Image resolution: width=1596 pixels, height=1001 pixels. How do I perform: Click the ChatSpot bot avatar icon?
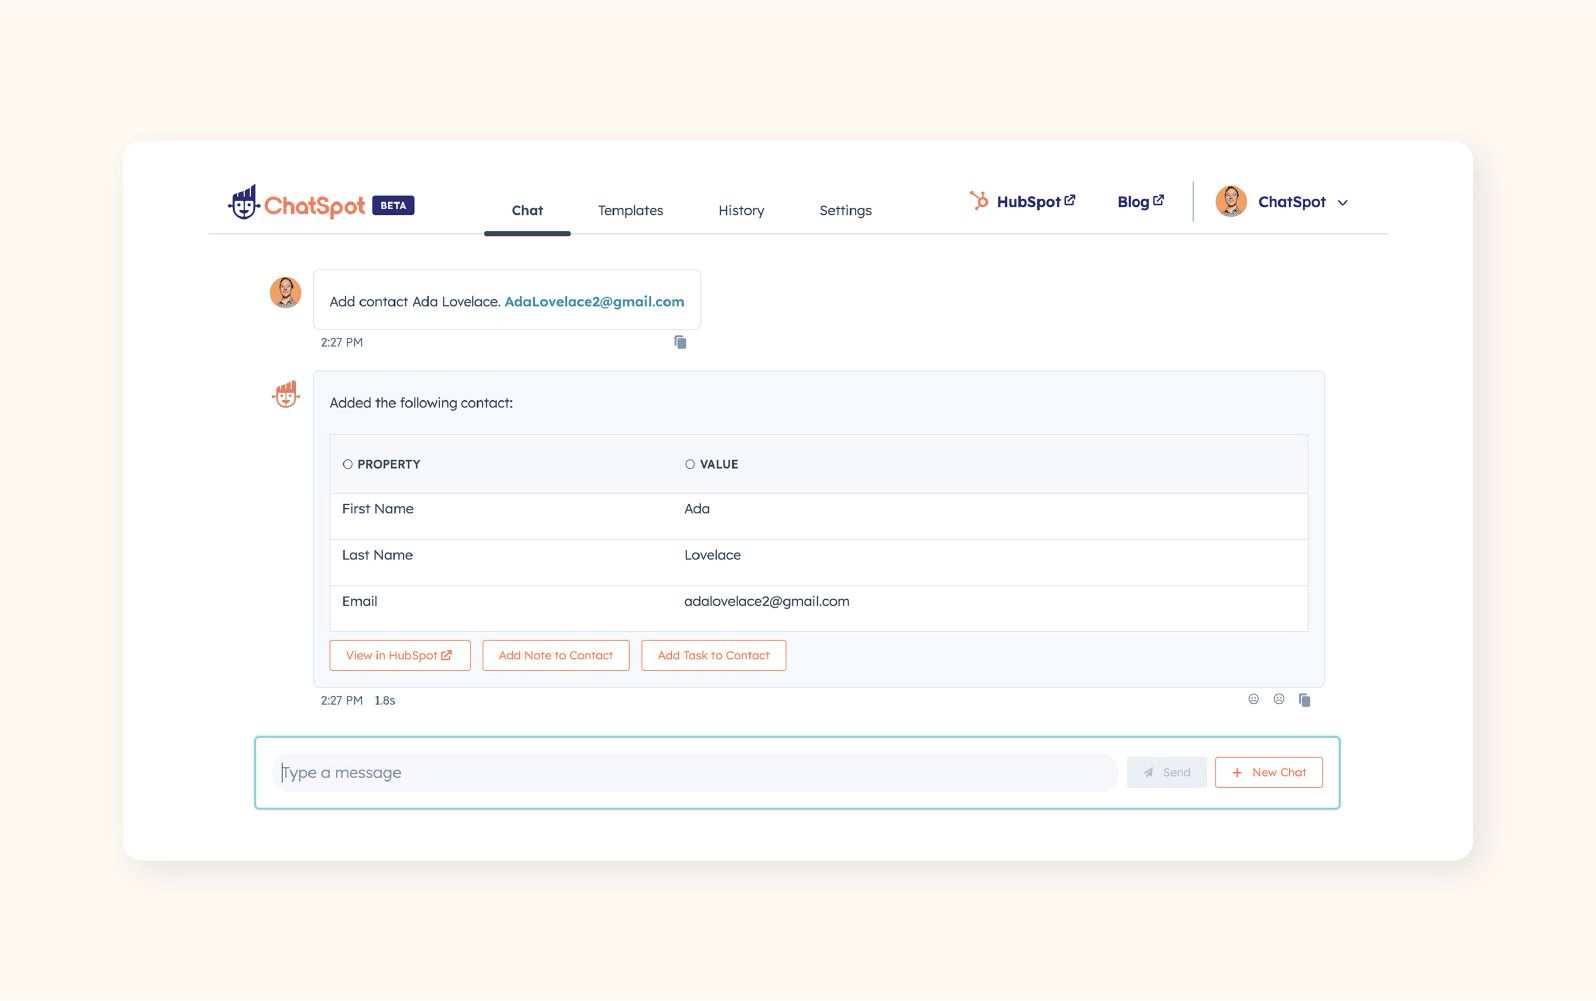[286, 394]
